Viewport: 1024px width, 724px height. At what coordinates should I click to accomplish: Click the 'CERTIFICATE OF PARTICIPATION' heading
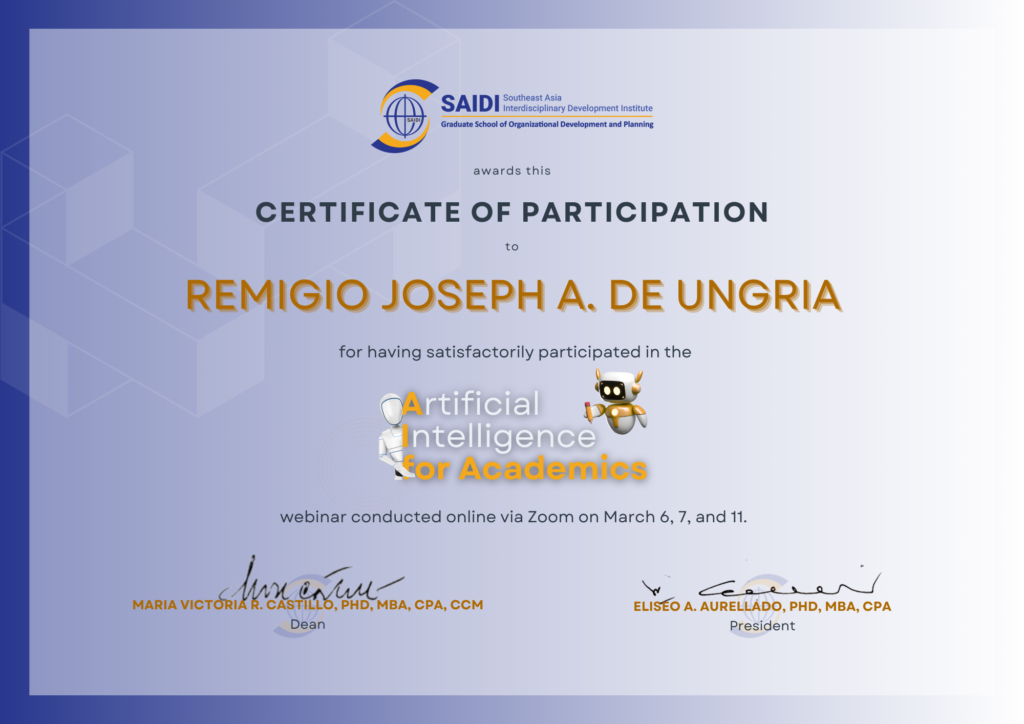[x=511, y=212]
